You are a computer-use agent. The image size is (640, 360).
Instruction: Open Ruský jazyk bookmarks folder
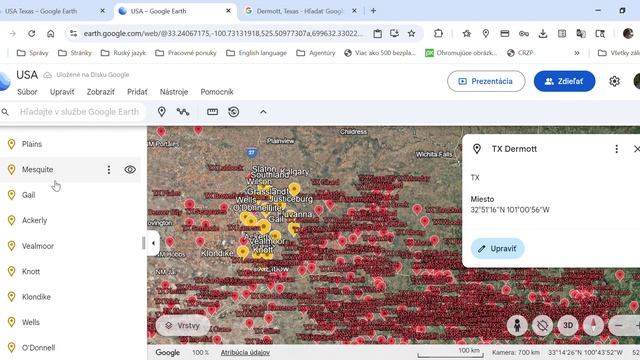[x=123, y=53]
